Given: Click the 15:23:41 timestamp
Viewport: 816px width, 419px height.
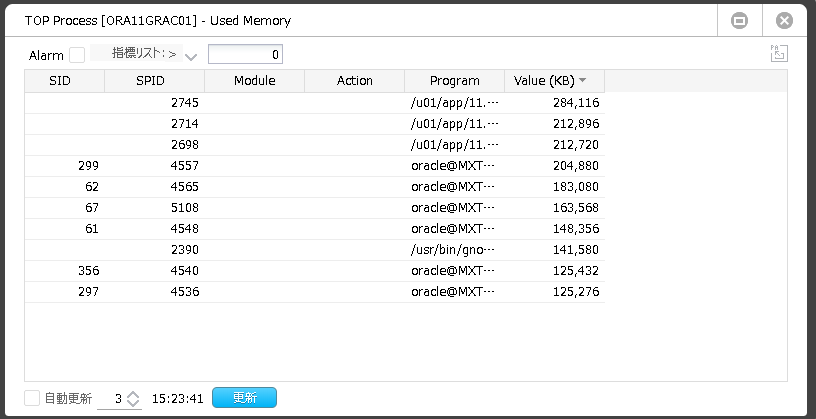Looking at the screenshot, I should [x=177, y=399].
